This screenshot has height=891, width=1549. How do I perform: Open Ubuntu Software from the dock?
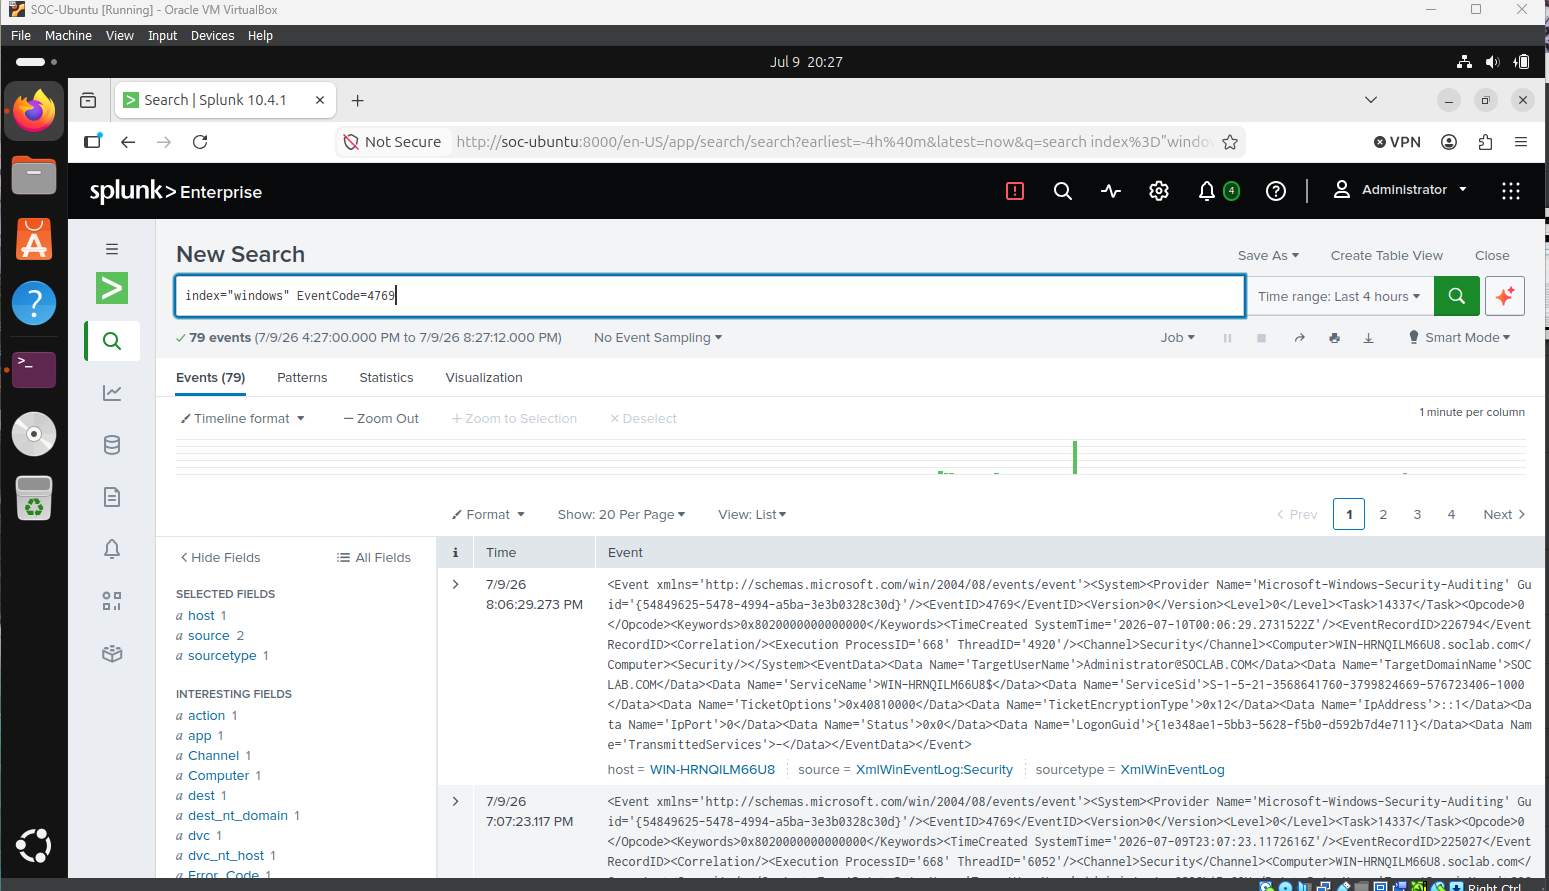[34, 240]
